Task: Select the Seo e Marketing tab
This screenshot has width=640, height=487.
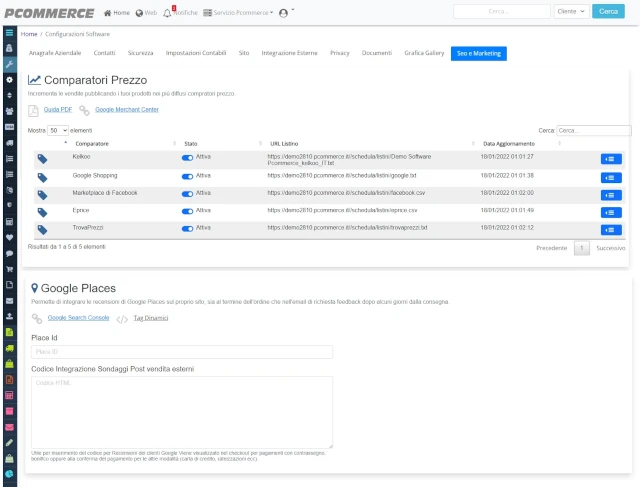Action: click(479, 53)
